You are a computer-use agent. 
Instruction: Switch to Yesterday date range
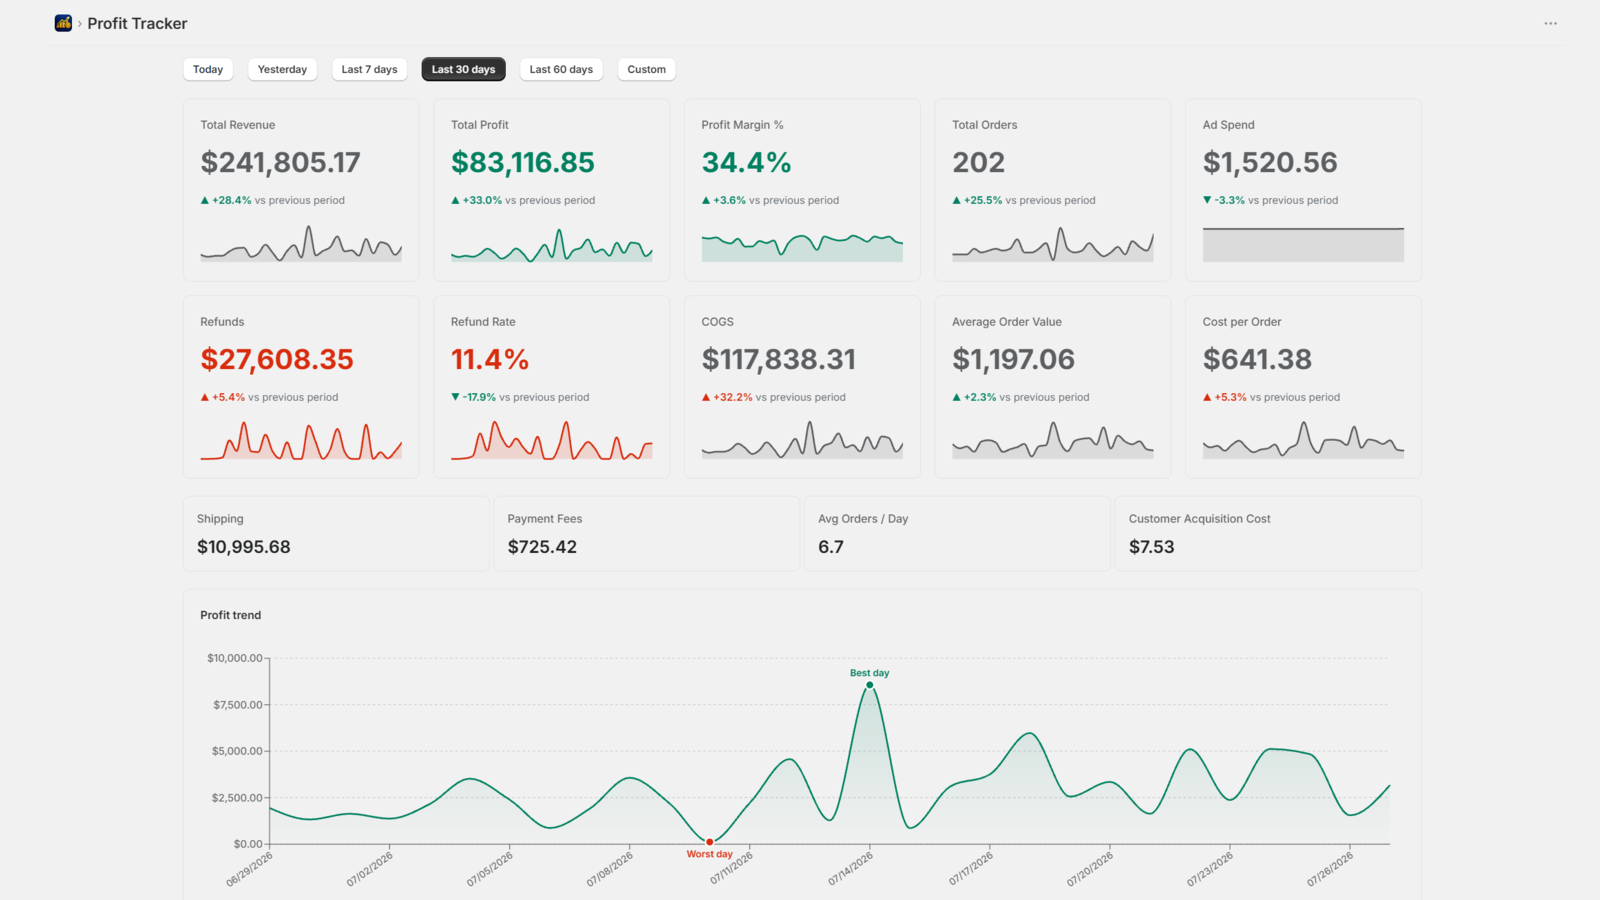(282, 69)
